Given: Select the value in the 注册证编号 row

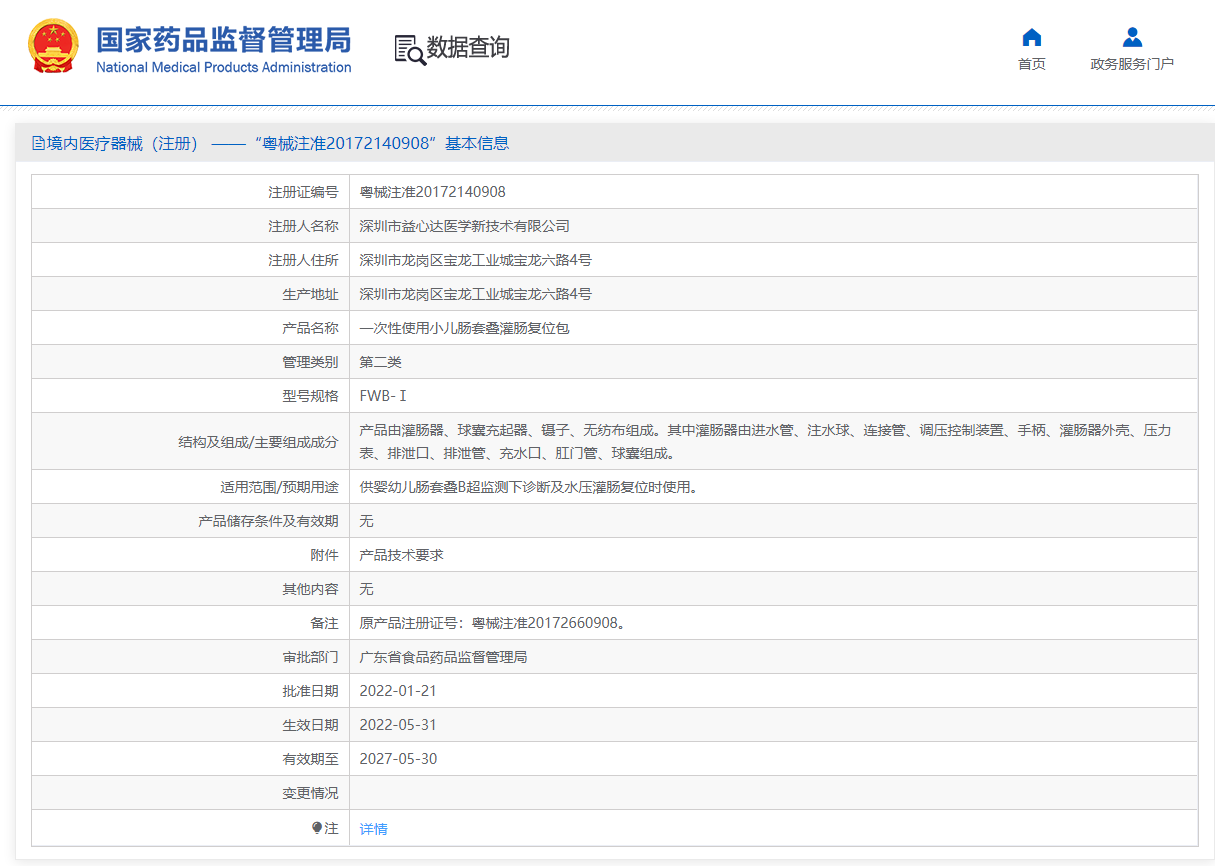Looking at the screenshot, I should point(432,192).
